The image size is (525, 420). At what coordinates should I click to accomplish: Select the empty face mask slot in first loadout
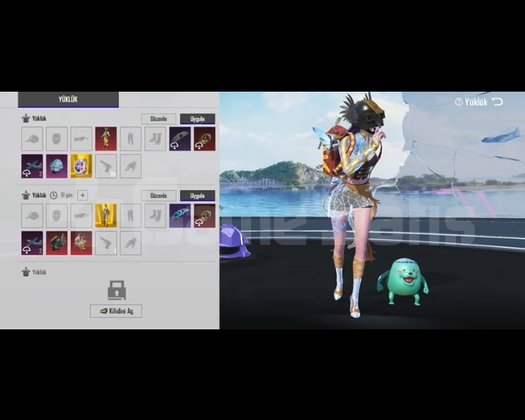click(57, 139)
